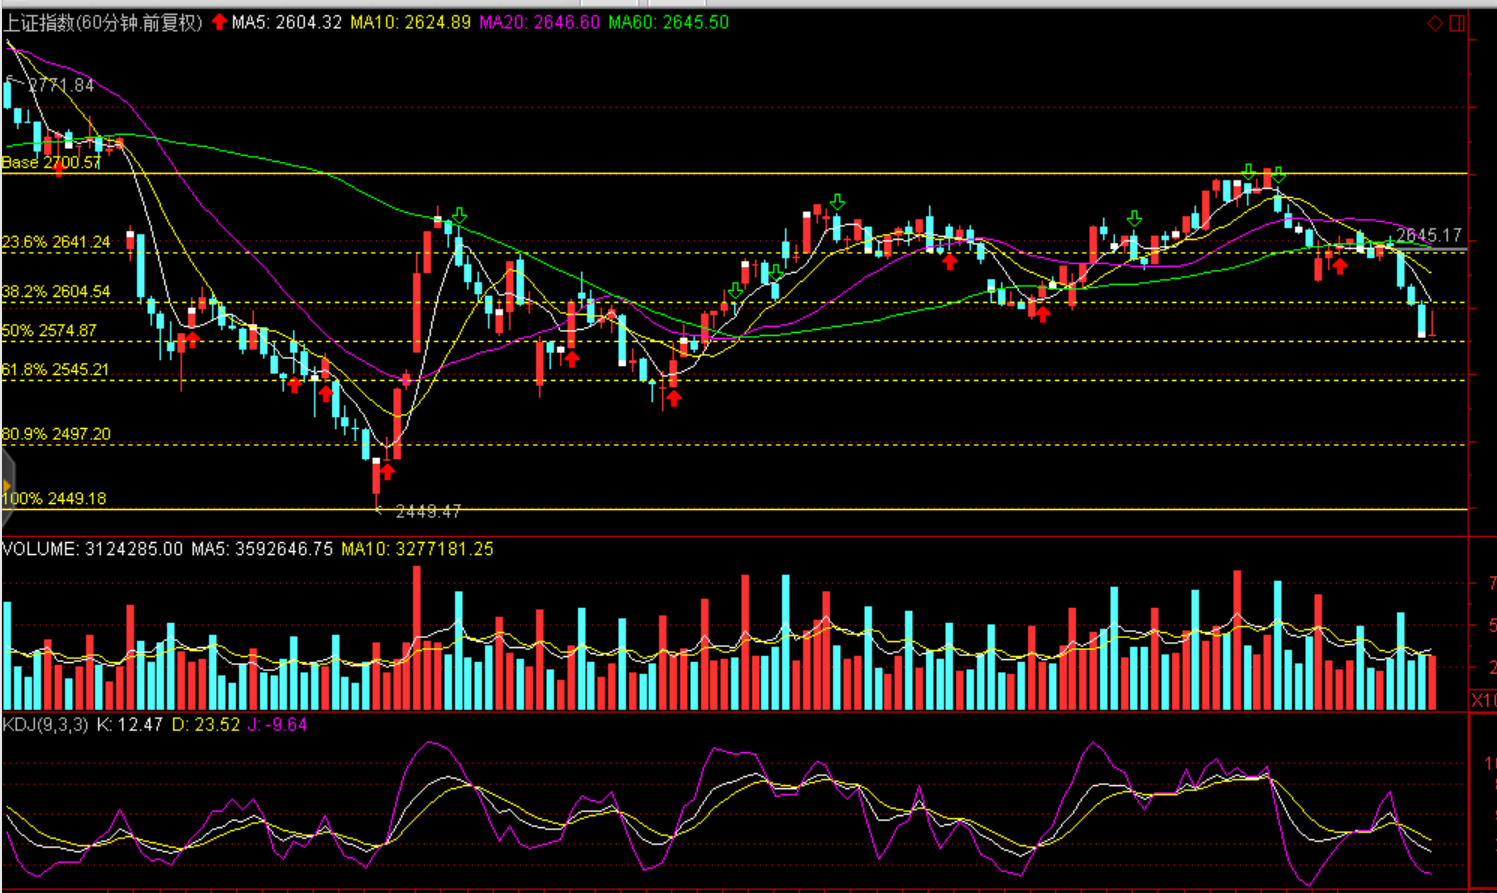Select the MA10: 2624.89 indicator label

point(410,22)
